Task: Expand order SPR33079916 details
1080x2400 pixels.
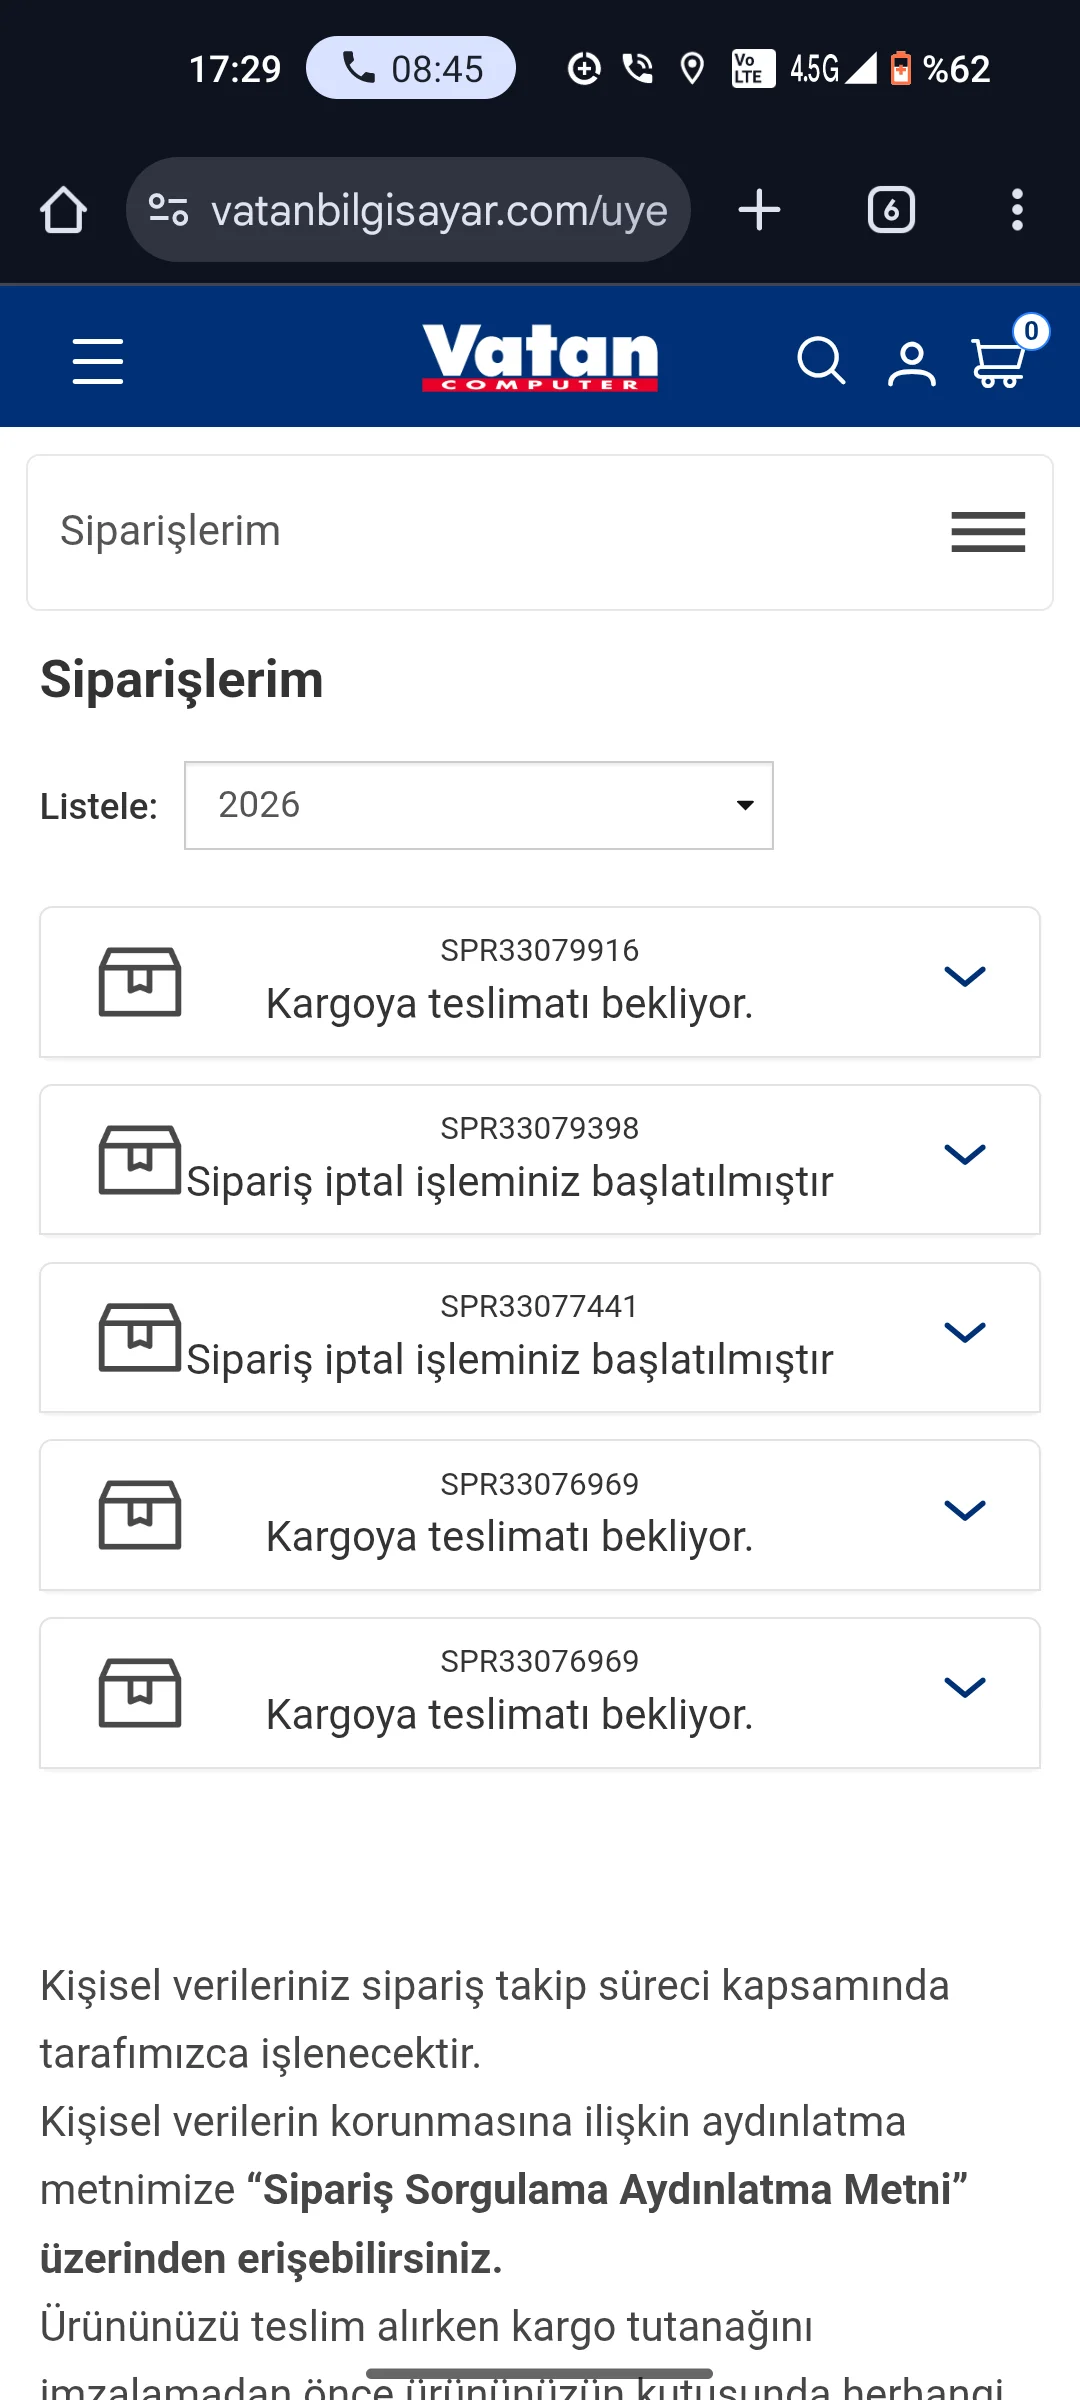Action: [964, 977]
